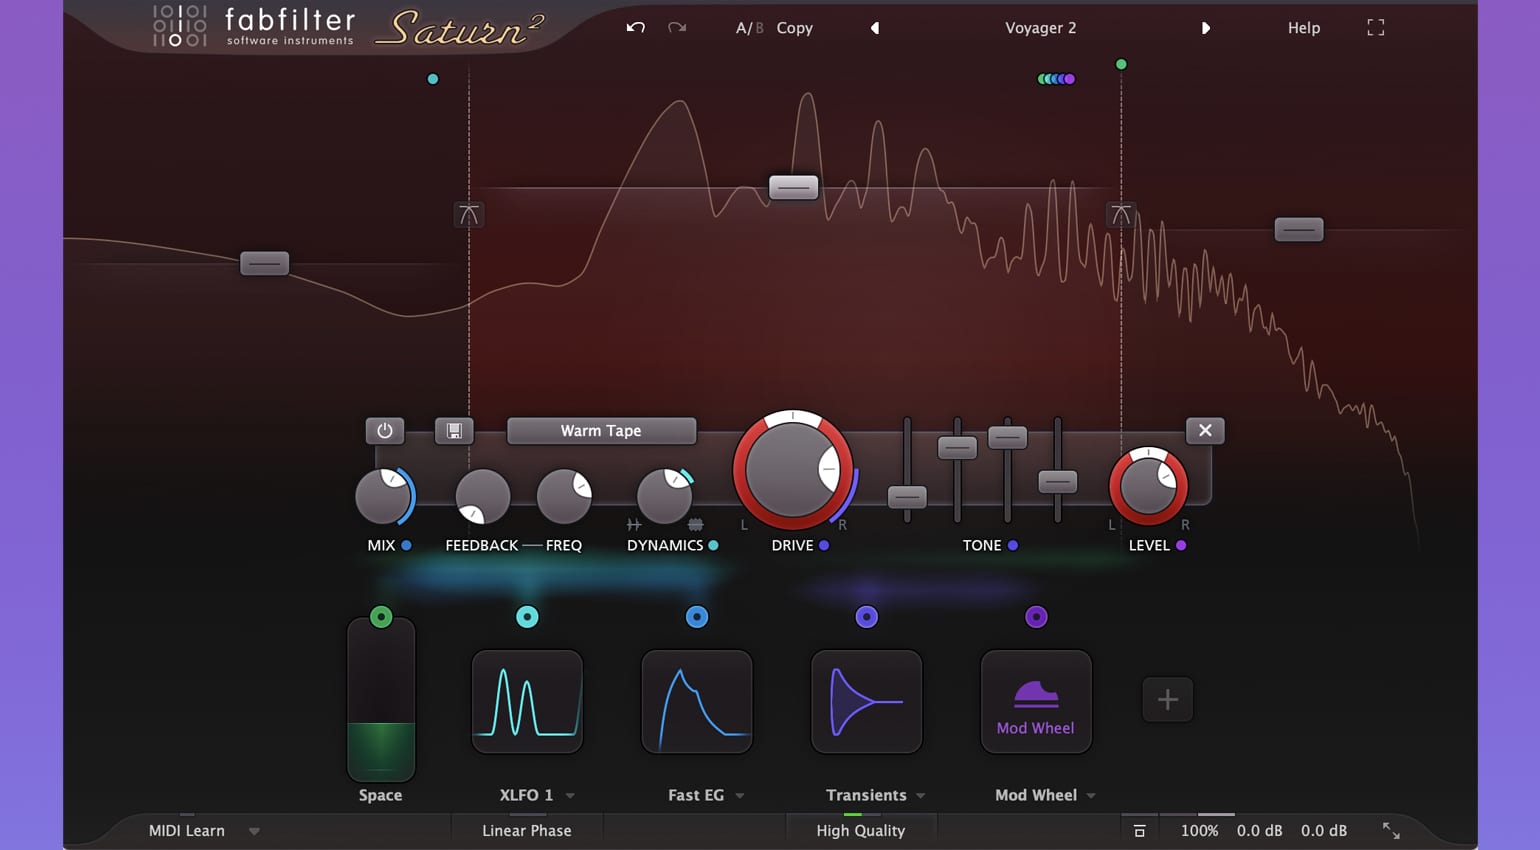1540x850 pixels.
Task: Click the undo arrow icon
Action: click(x=635, y=28)
